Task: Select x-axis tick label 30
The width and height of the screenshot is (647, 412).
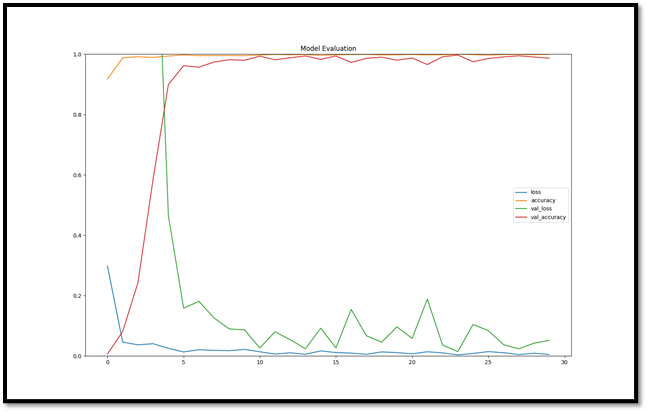Action: click(564, 363)
